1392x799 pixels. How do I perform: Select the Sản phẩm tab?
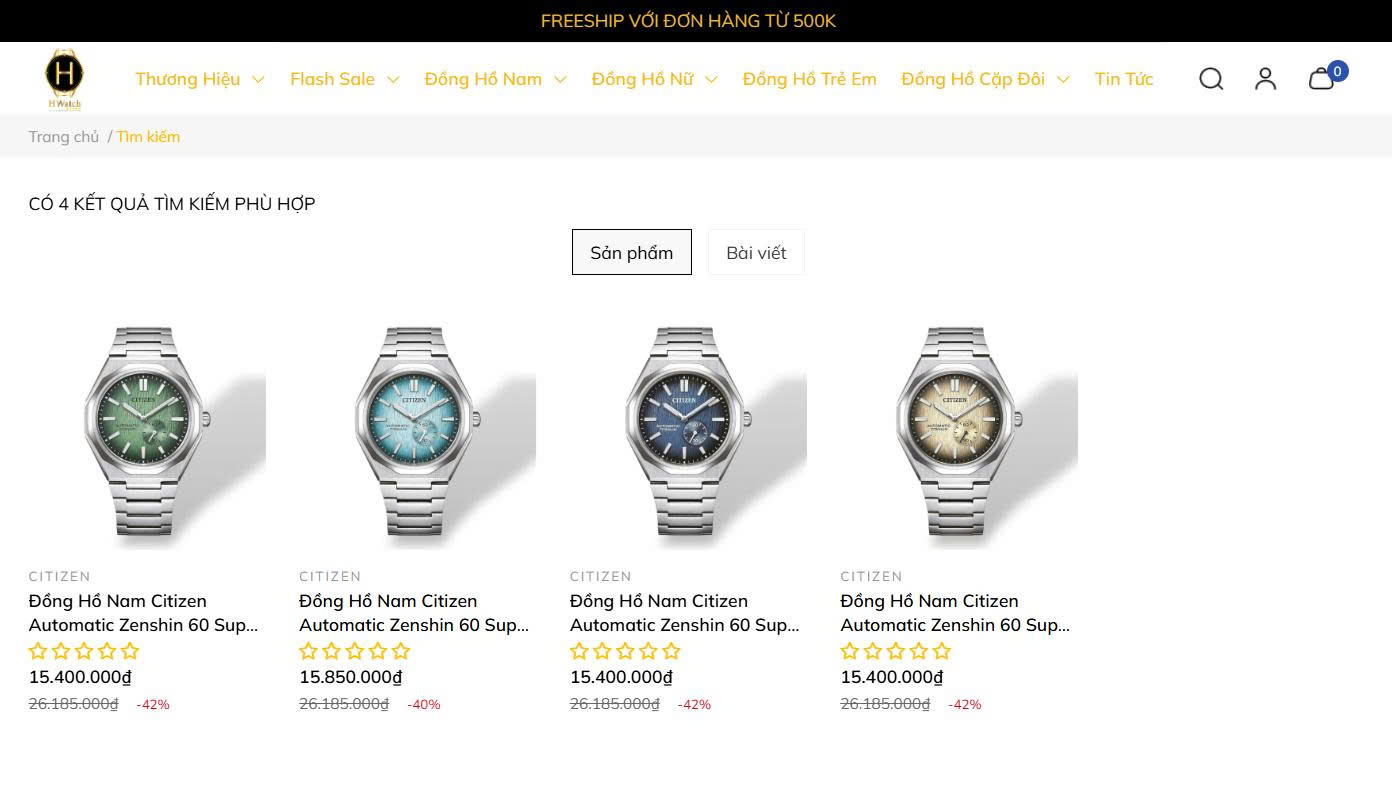(632, 252)
